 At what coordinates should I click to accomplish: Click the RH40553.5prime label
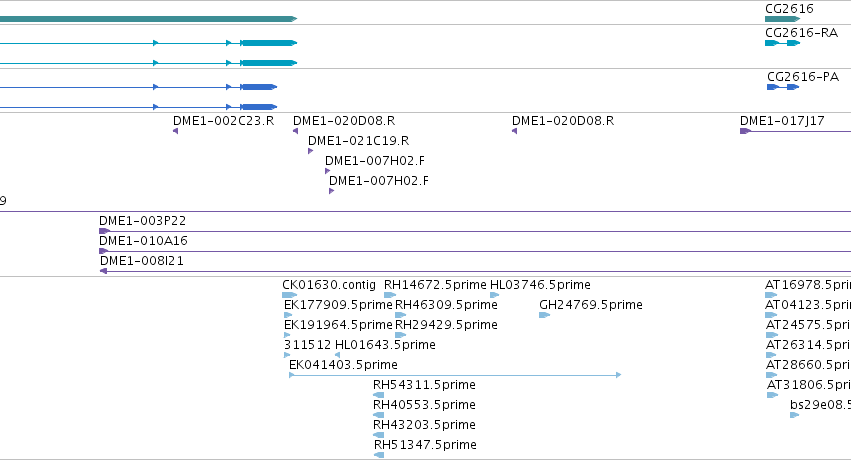coord(424,405)
